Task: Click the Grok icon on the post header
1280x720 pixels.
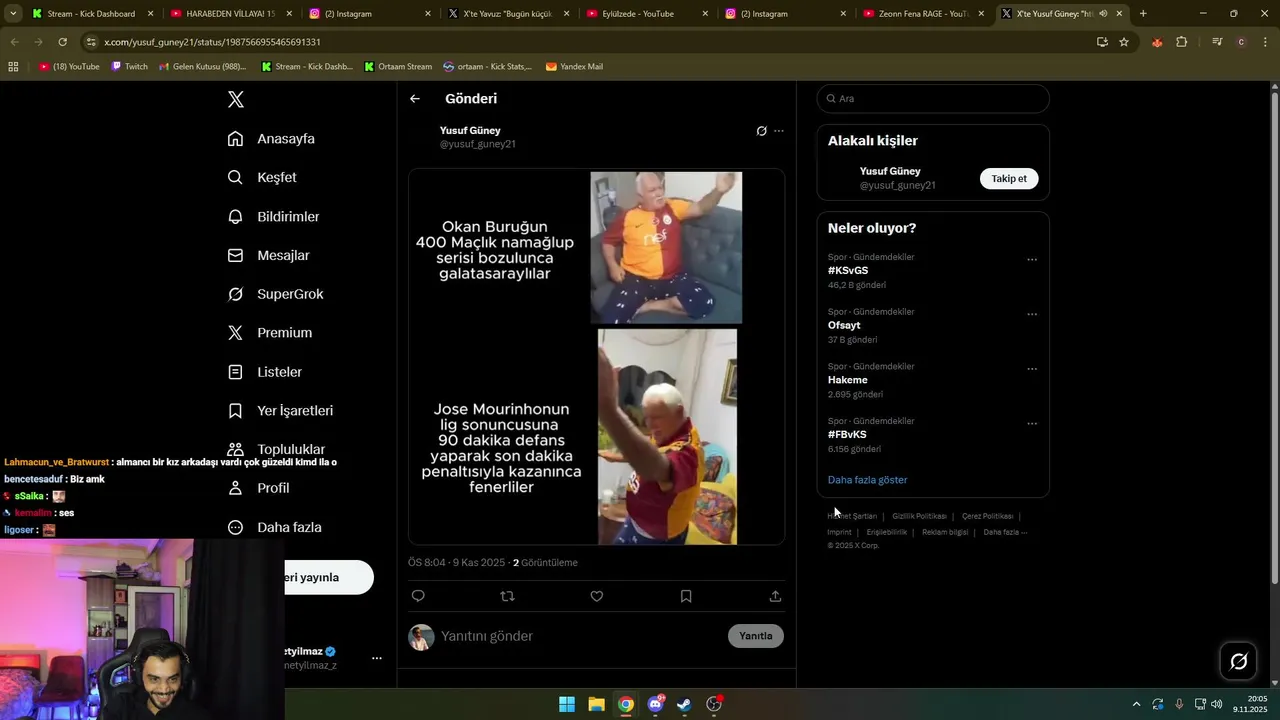Action: 761,131
